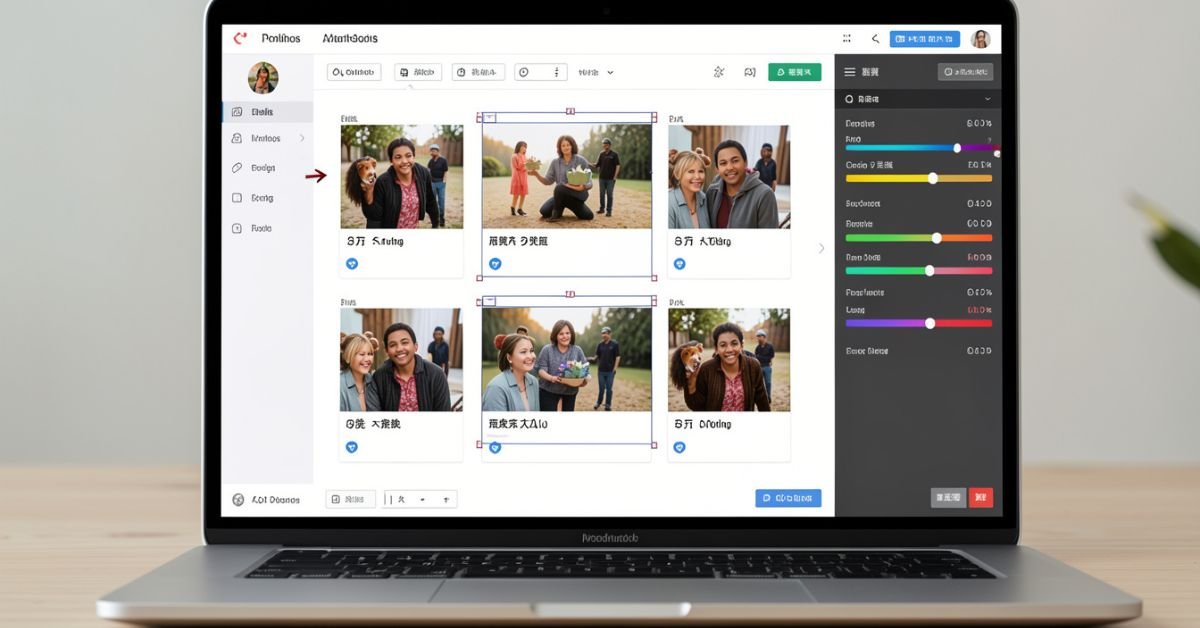The image size is (1200, 628).
Task: Click the blue badge icon under top-left photo
Action: [x=352, y=264]
